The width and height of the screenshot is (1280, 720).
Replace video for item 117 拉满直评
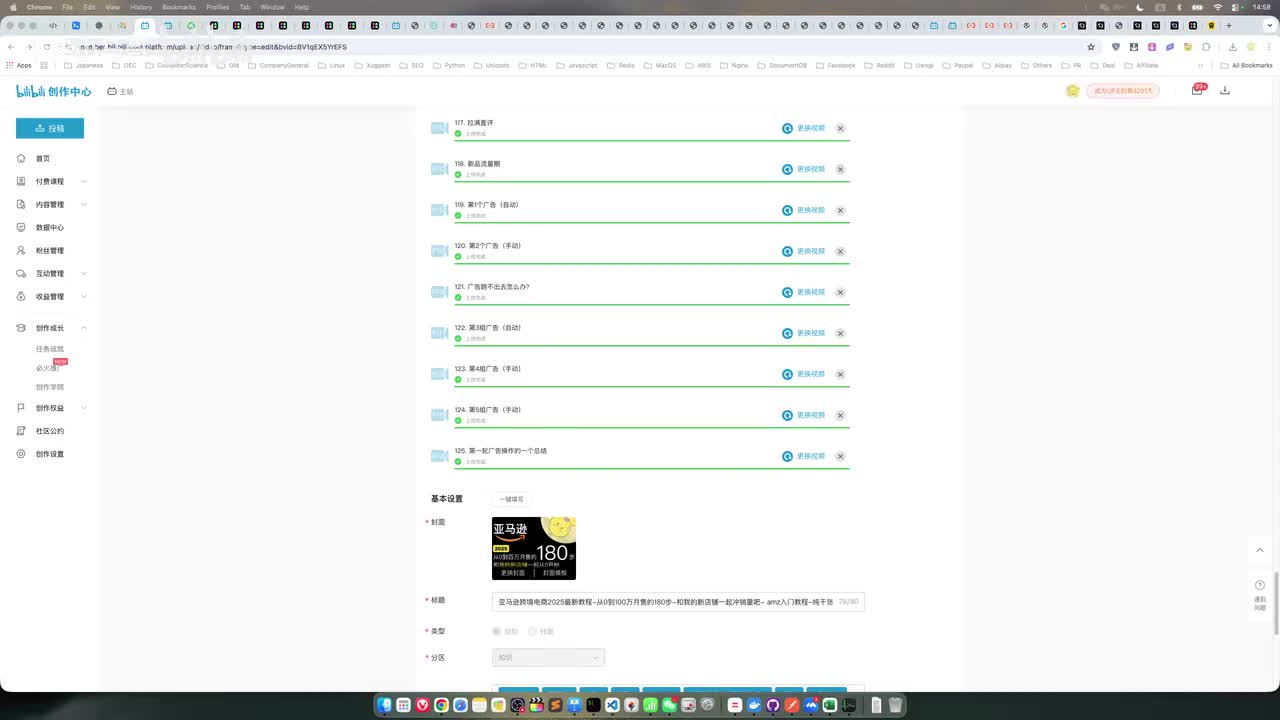pyautogui.click(x=804, y=128)
